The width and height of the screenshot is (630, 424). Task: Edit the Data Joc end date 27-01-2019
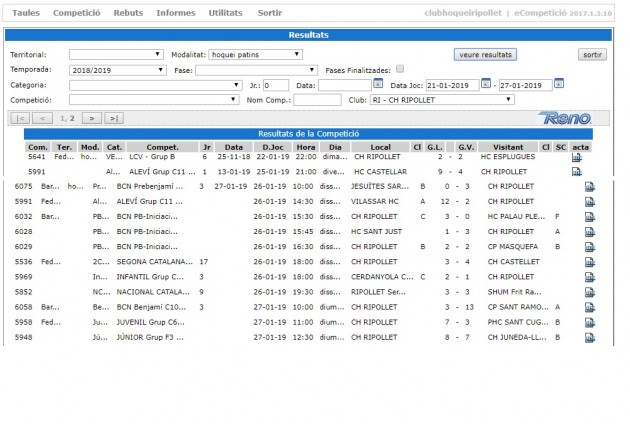526,85
